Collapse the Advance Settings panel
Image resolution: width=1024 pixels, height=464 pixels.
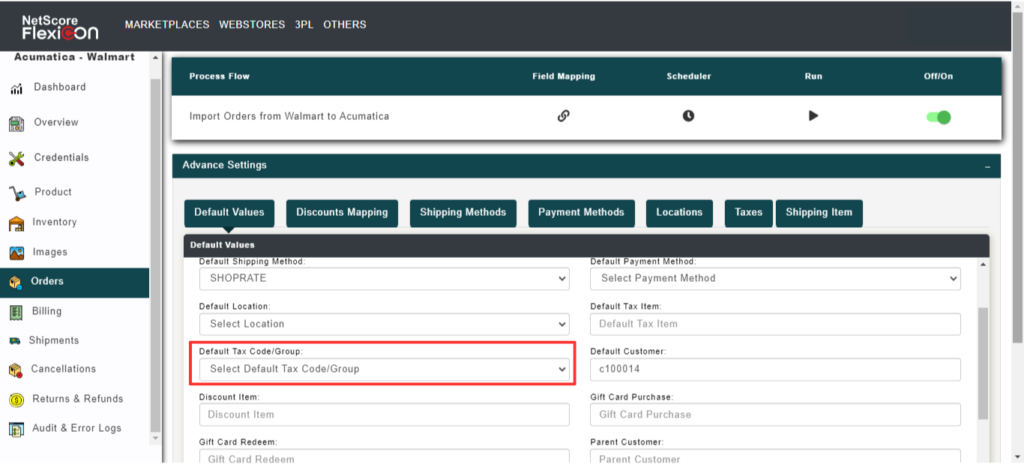[987, 166]
